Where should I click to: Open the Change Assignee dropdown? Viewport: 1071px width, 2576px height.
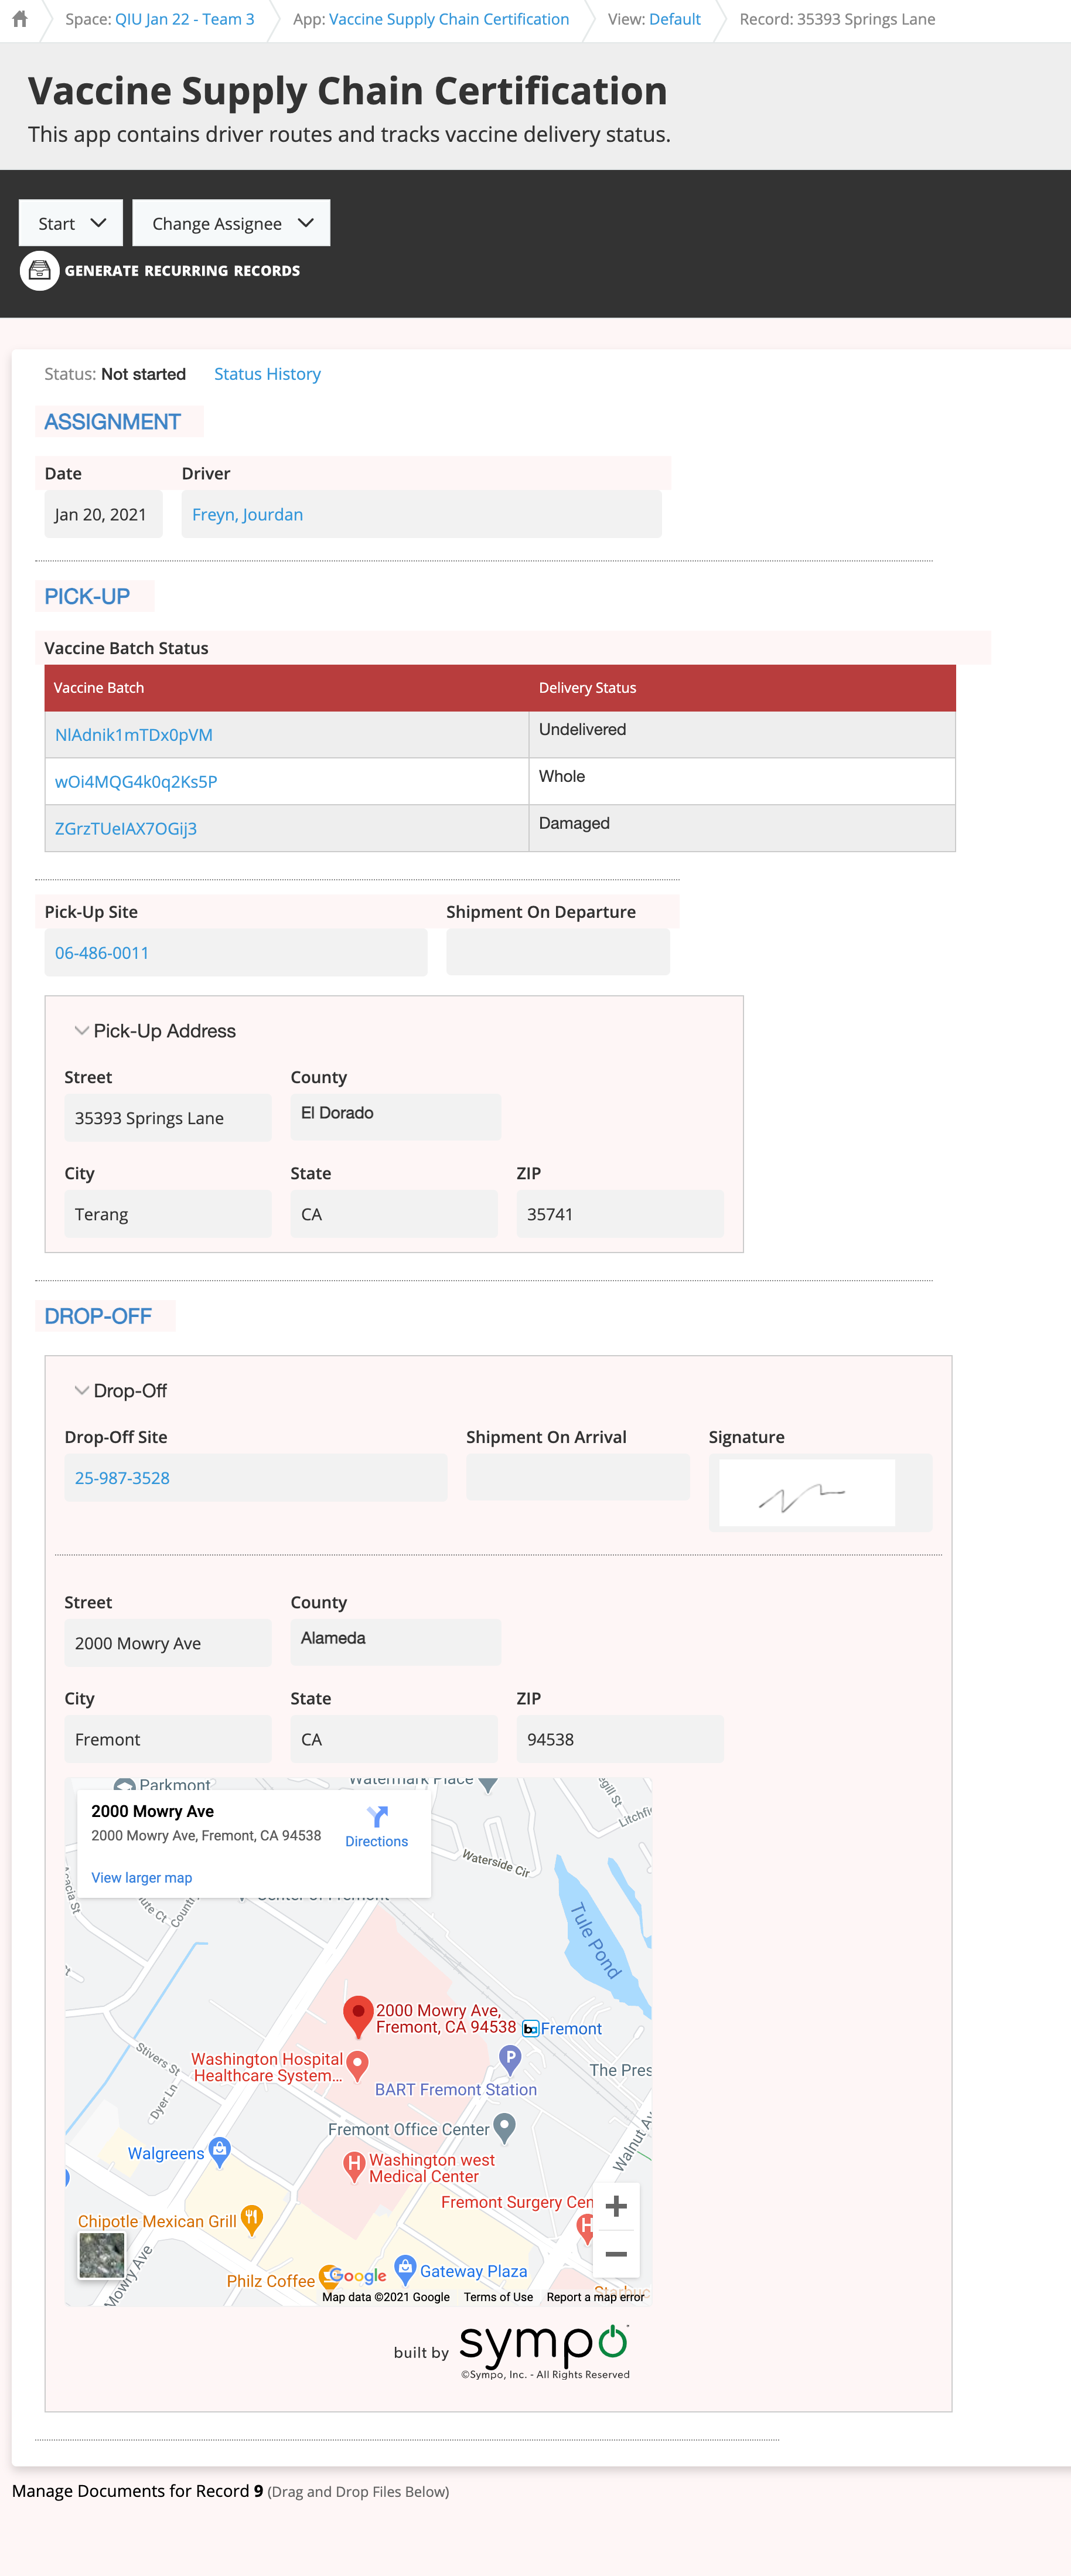pos(231,223)
